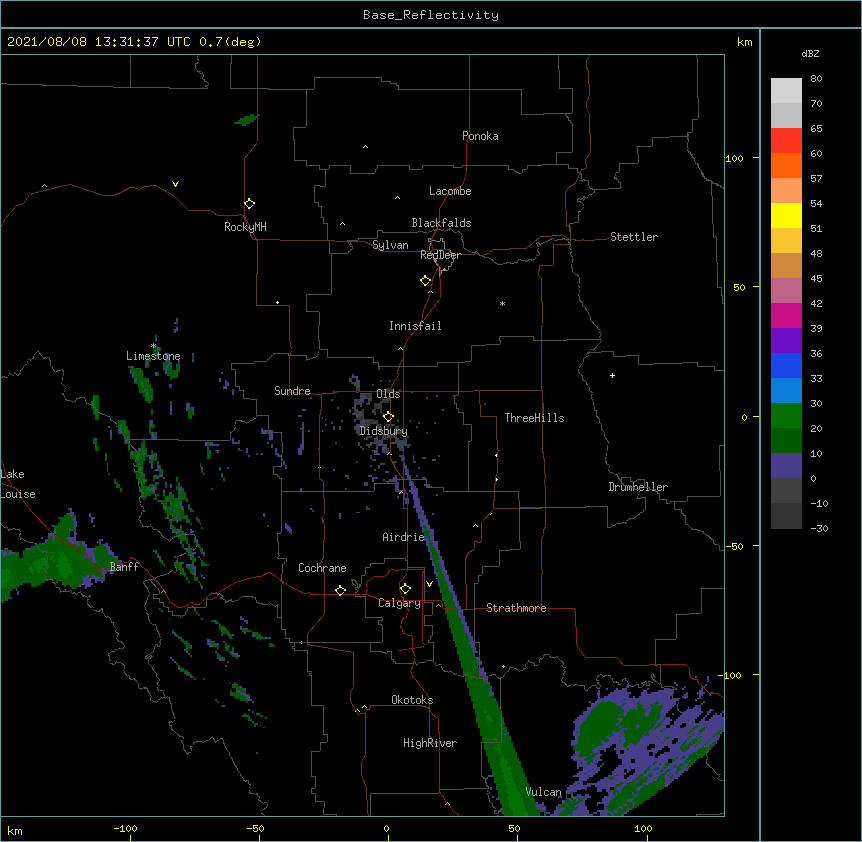Click the red 65 dBZ legend swatch
The image size is (862, 842).
point(786,140)
